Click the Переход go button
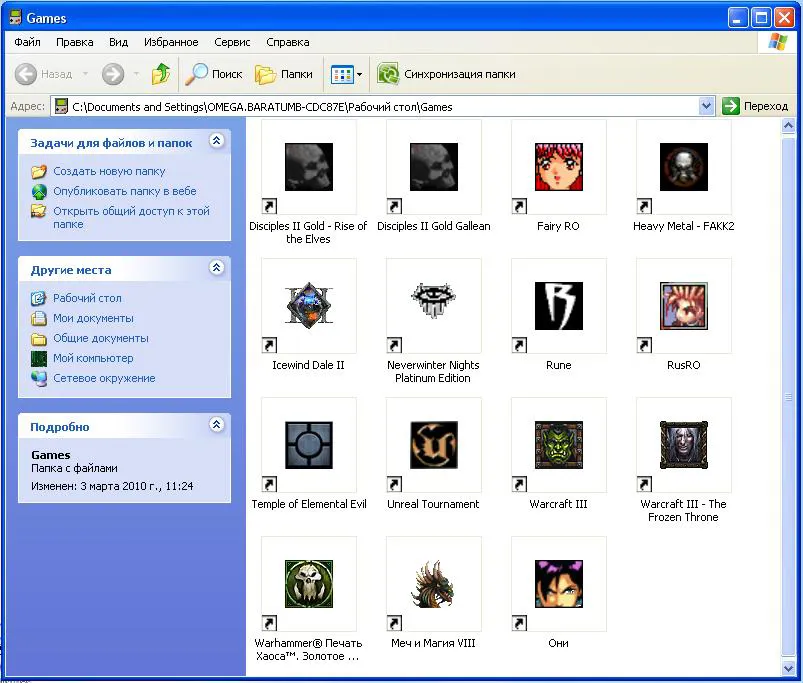This screenshot has width=803, height=683. 755,106
